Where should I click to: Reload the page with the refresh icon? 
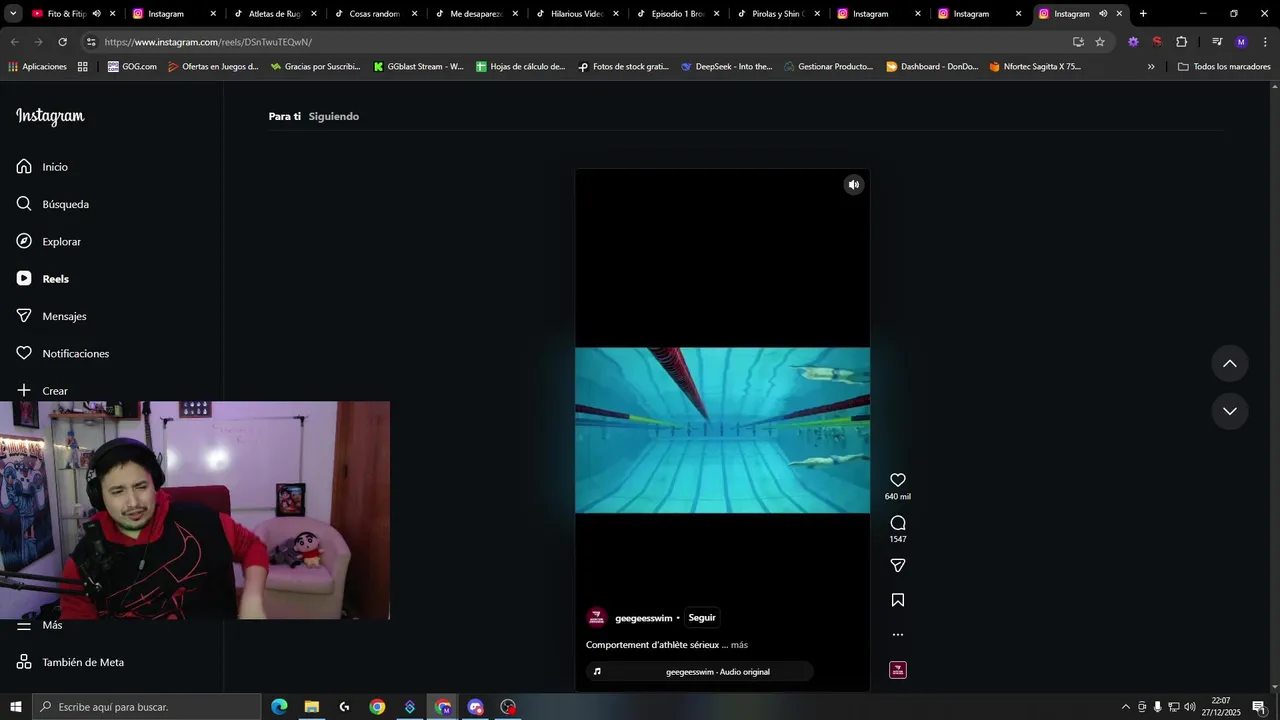[x=62, y=42]
